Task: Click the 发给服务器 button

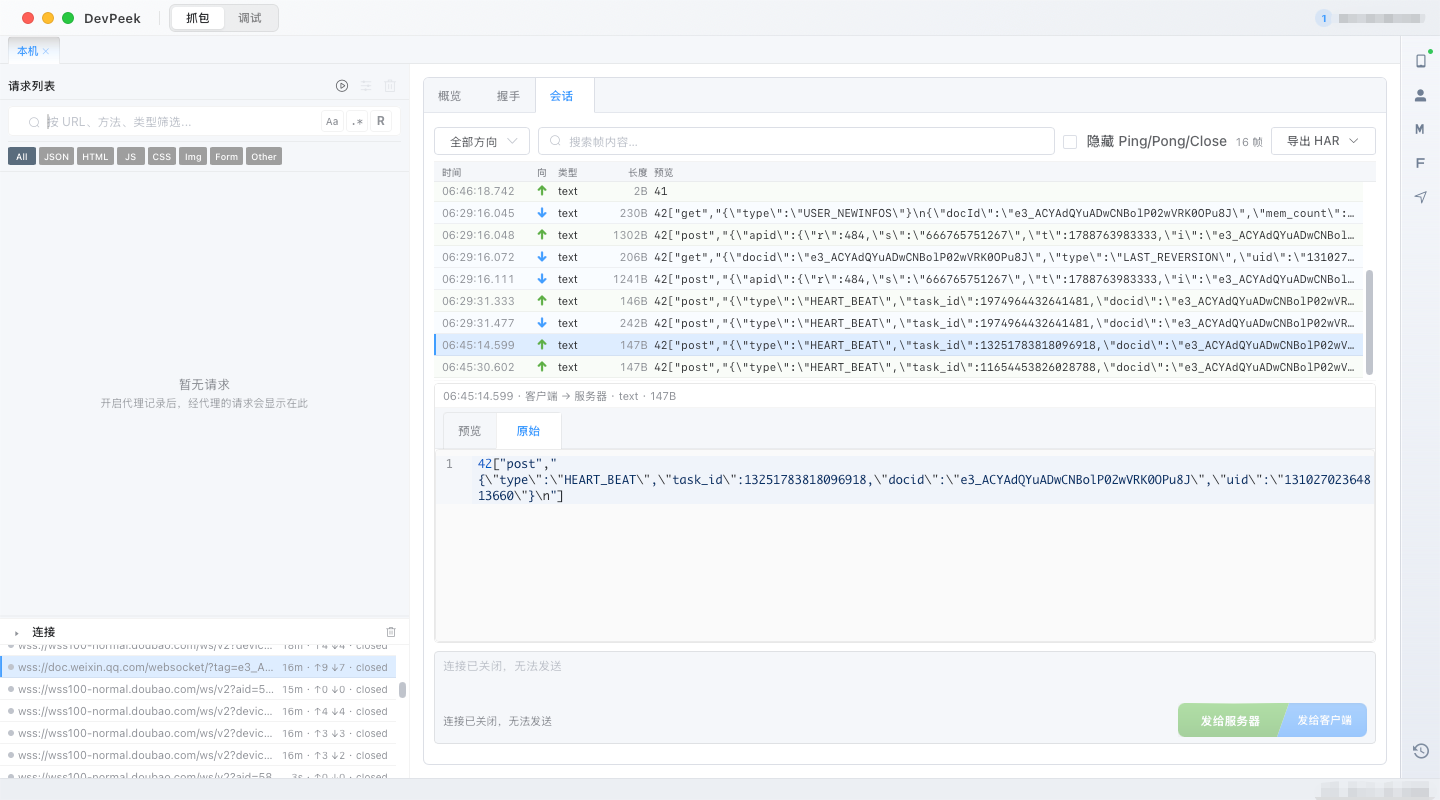Action: [1230, 720]
